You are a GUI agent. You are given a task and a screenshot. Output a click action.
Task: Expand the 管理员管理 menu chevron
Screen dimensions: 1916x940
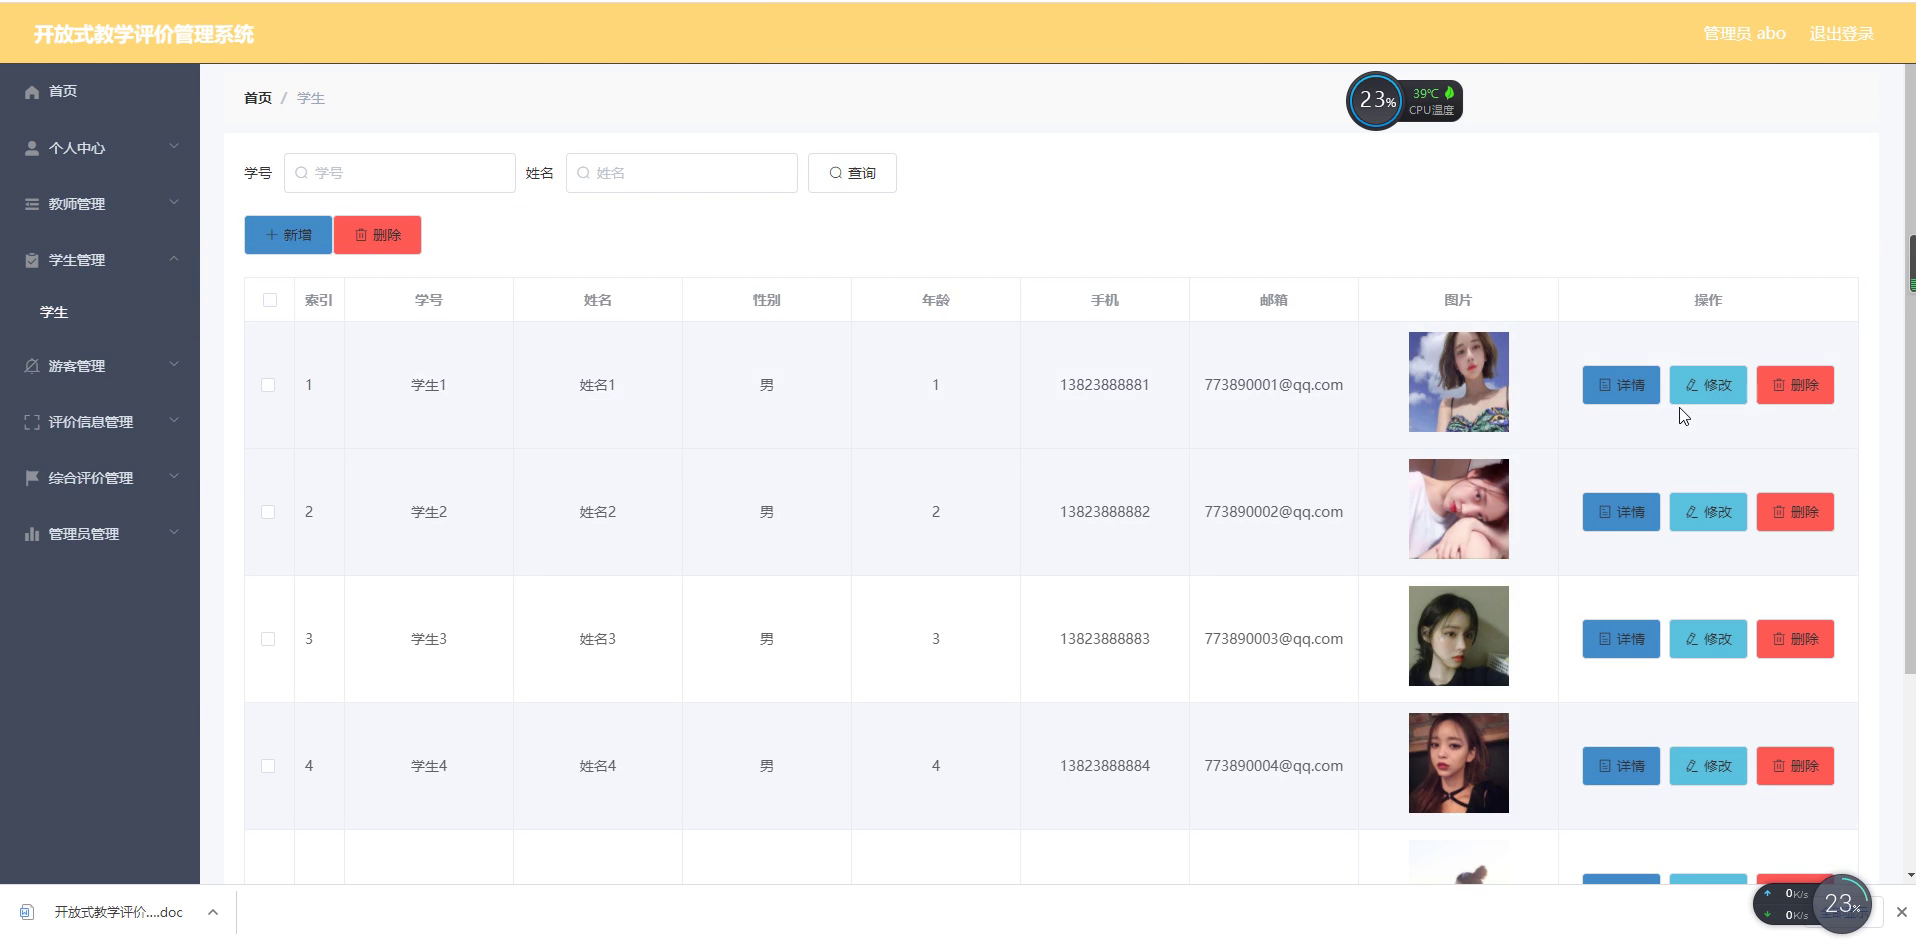[x=174, y=533]
